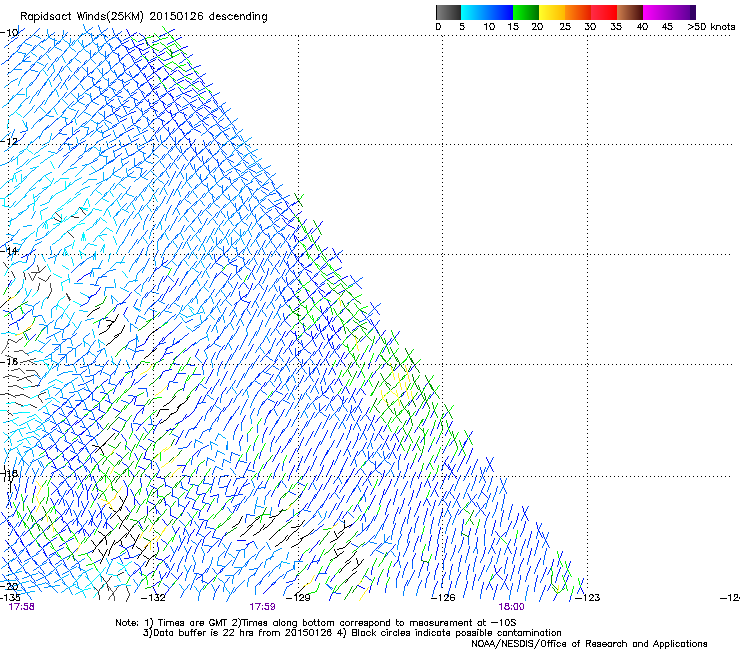Click the purple '18:00' time label

512,607
